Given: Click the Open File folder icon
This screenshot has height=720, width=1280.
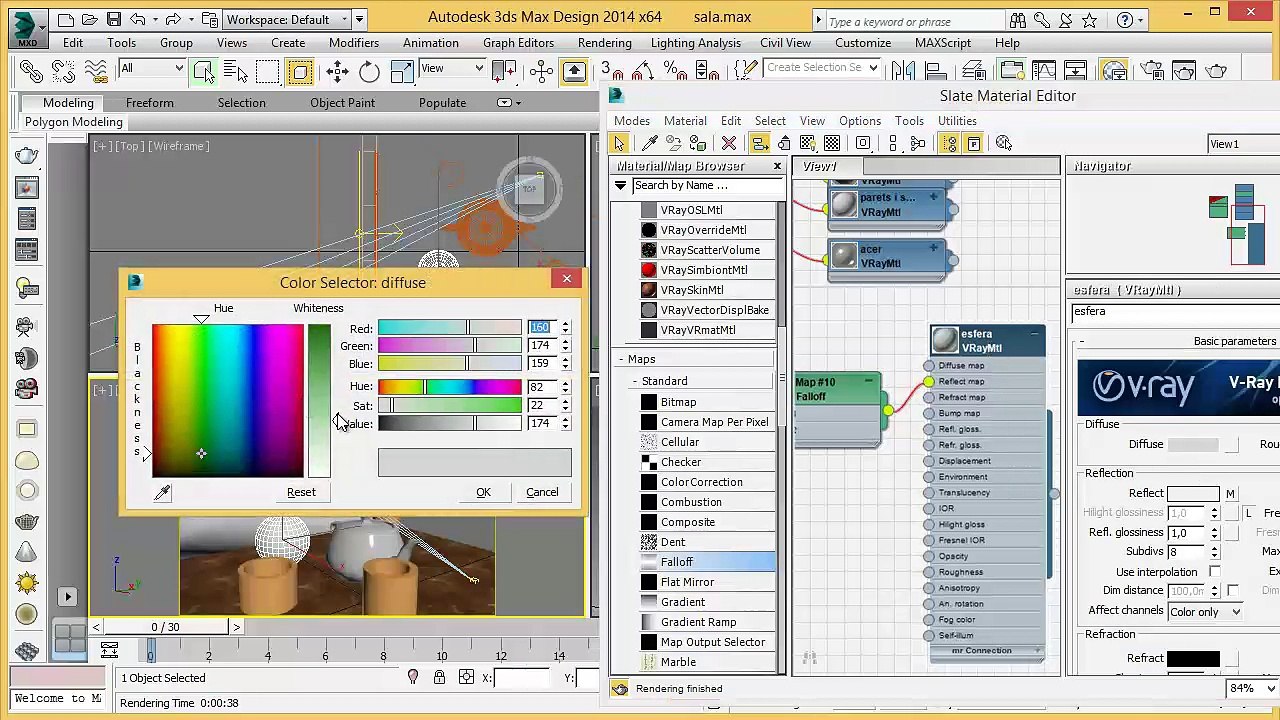Looking at the screenshot, I should click(89, 19).
